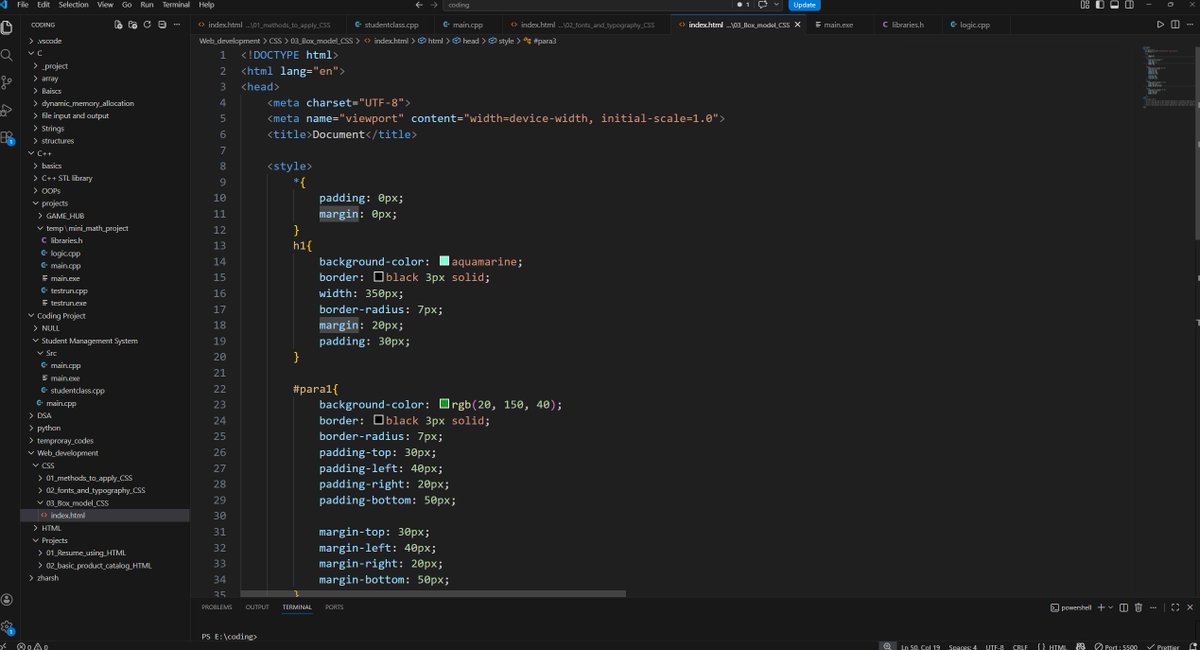This screenshot has height=650, width=1200.
Task: Toggle bottom panel visibility
Action: coord(1115,5)
